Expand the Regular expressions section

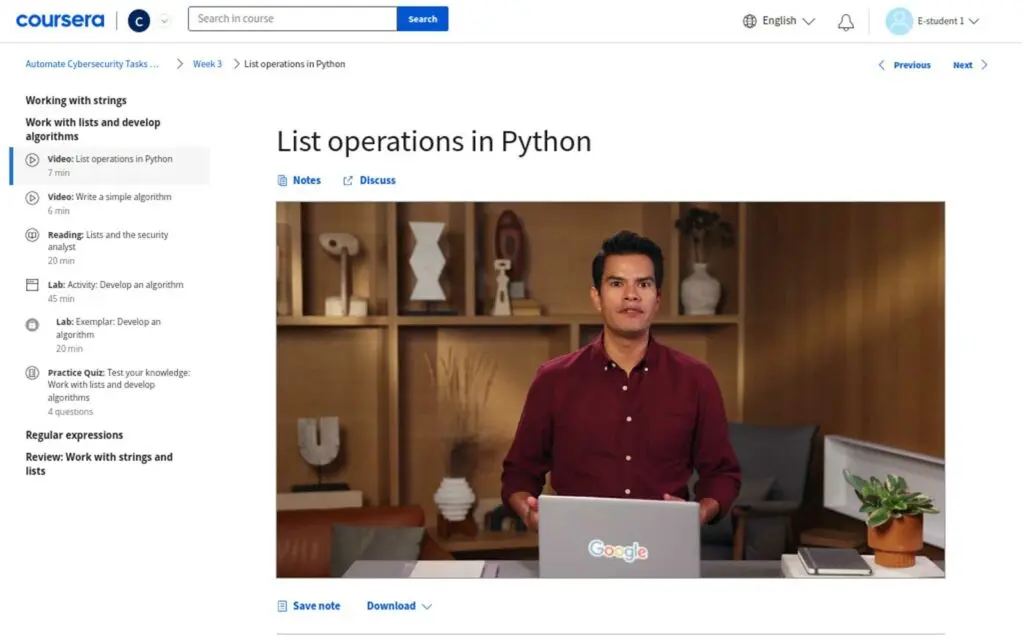click(x=74, y=435)
